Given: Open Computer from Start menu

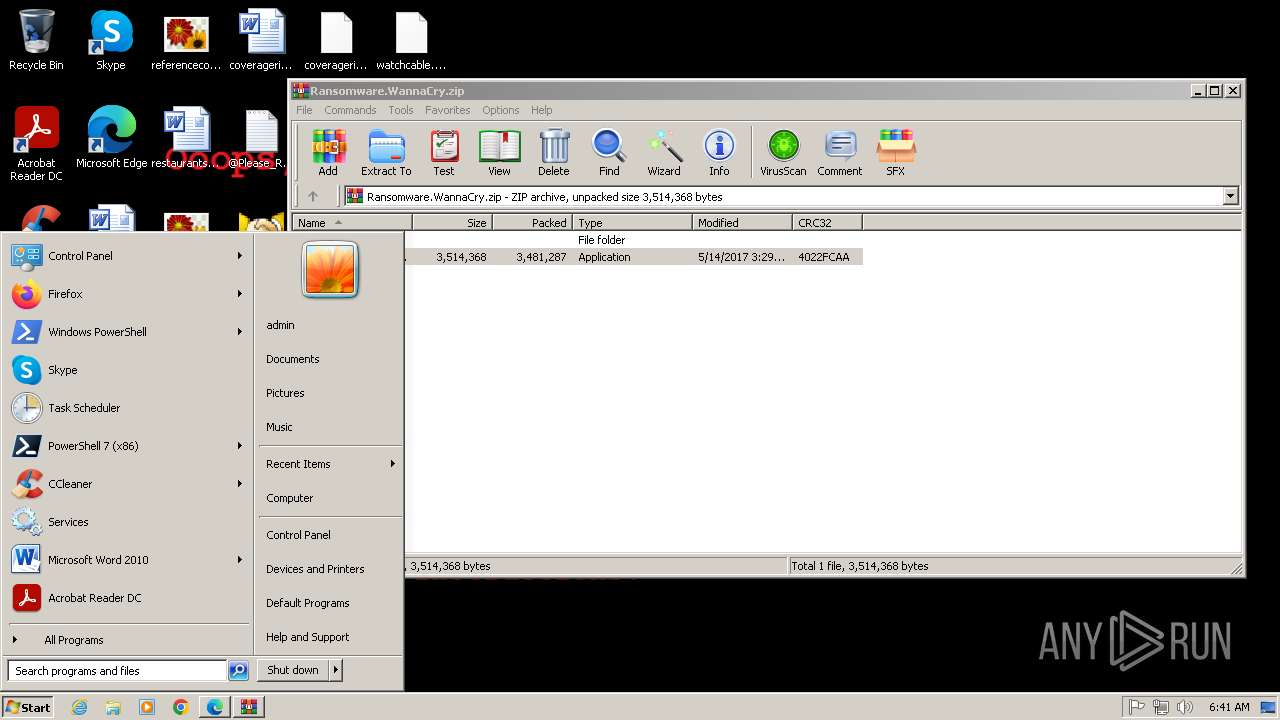Looking at the screenshot, I should click(x=290, y=498).
